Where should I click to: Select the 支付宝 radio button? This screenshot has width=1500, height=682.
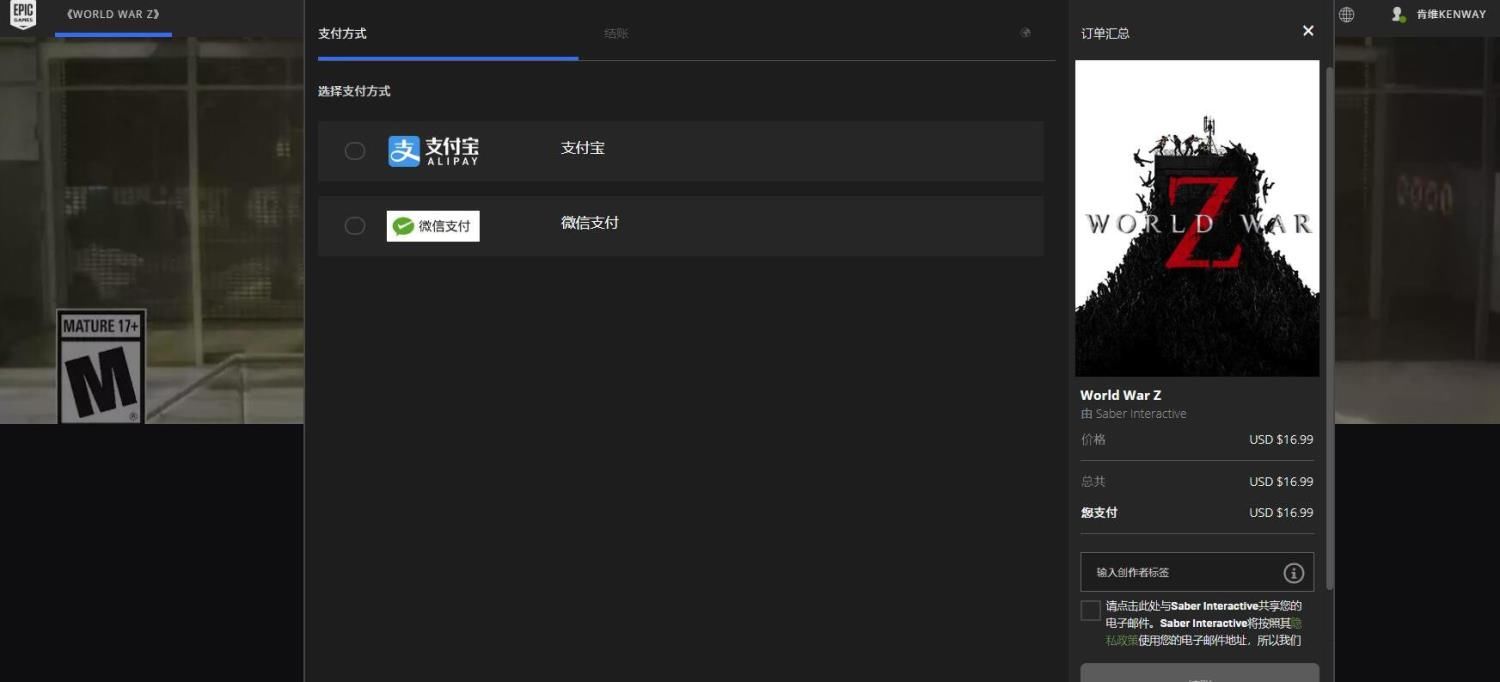[355, 151]
